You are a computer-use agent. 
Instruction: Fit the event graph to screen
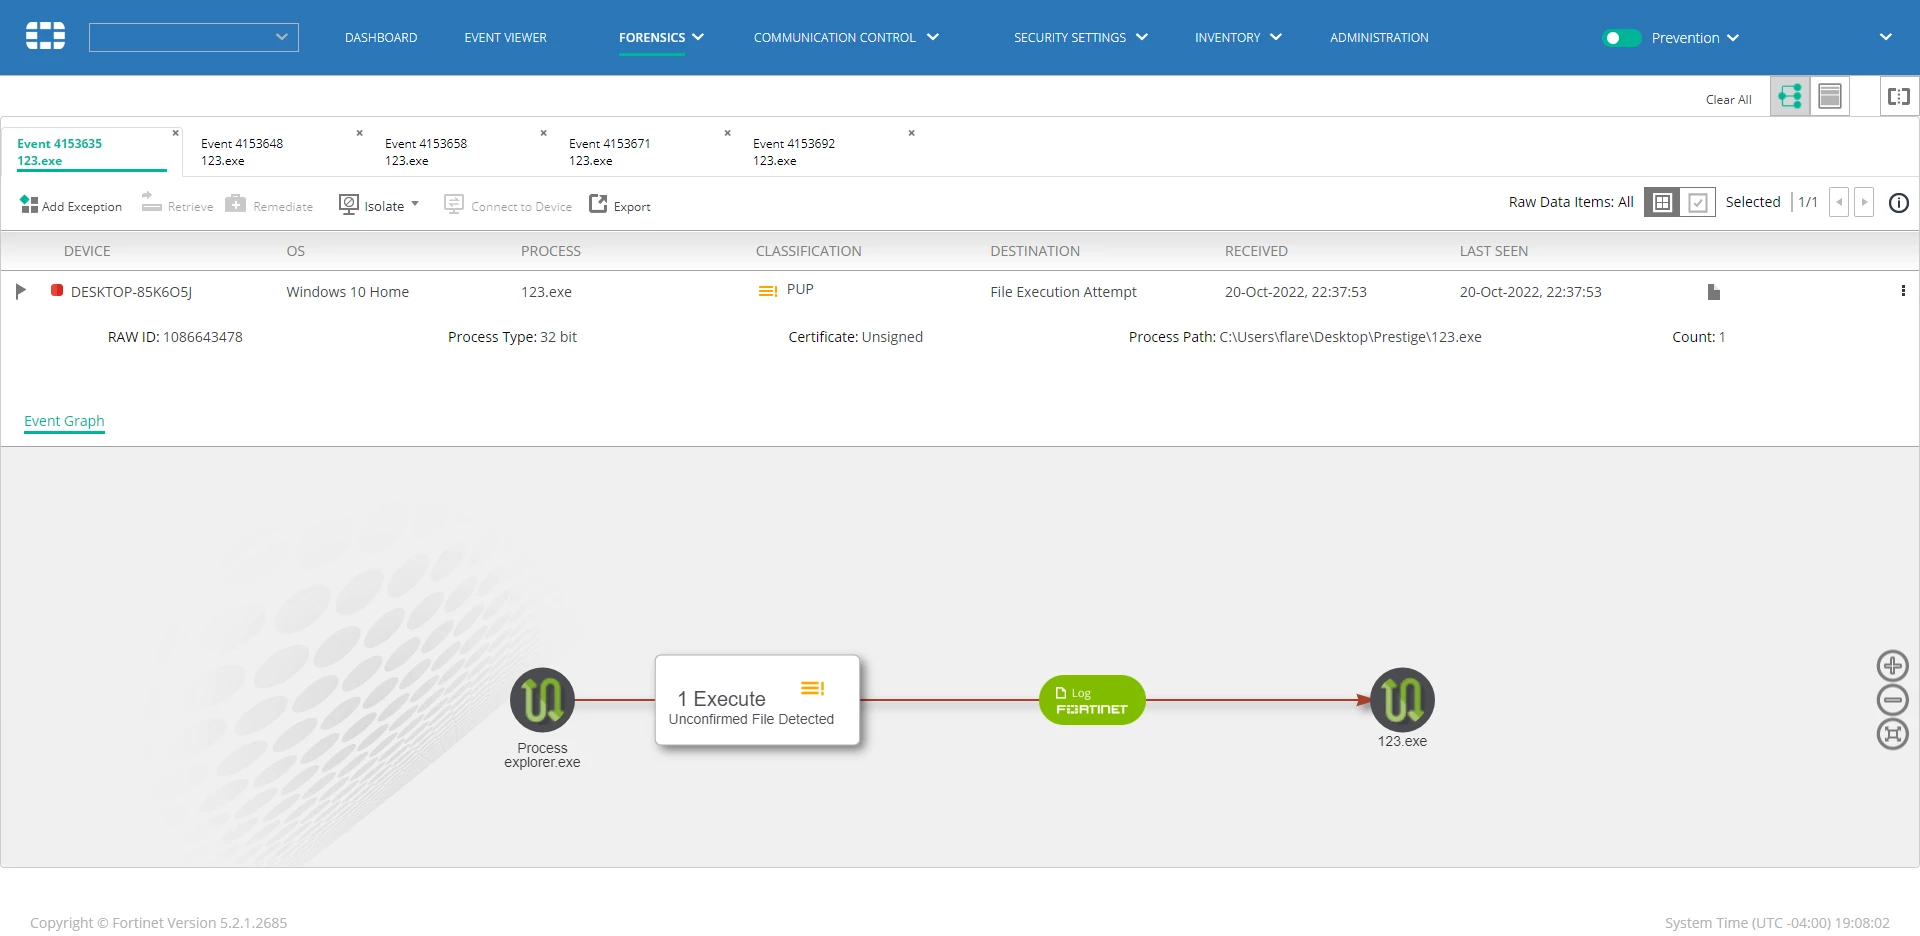click(x=1892, y=734)
